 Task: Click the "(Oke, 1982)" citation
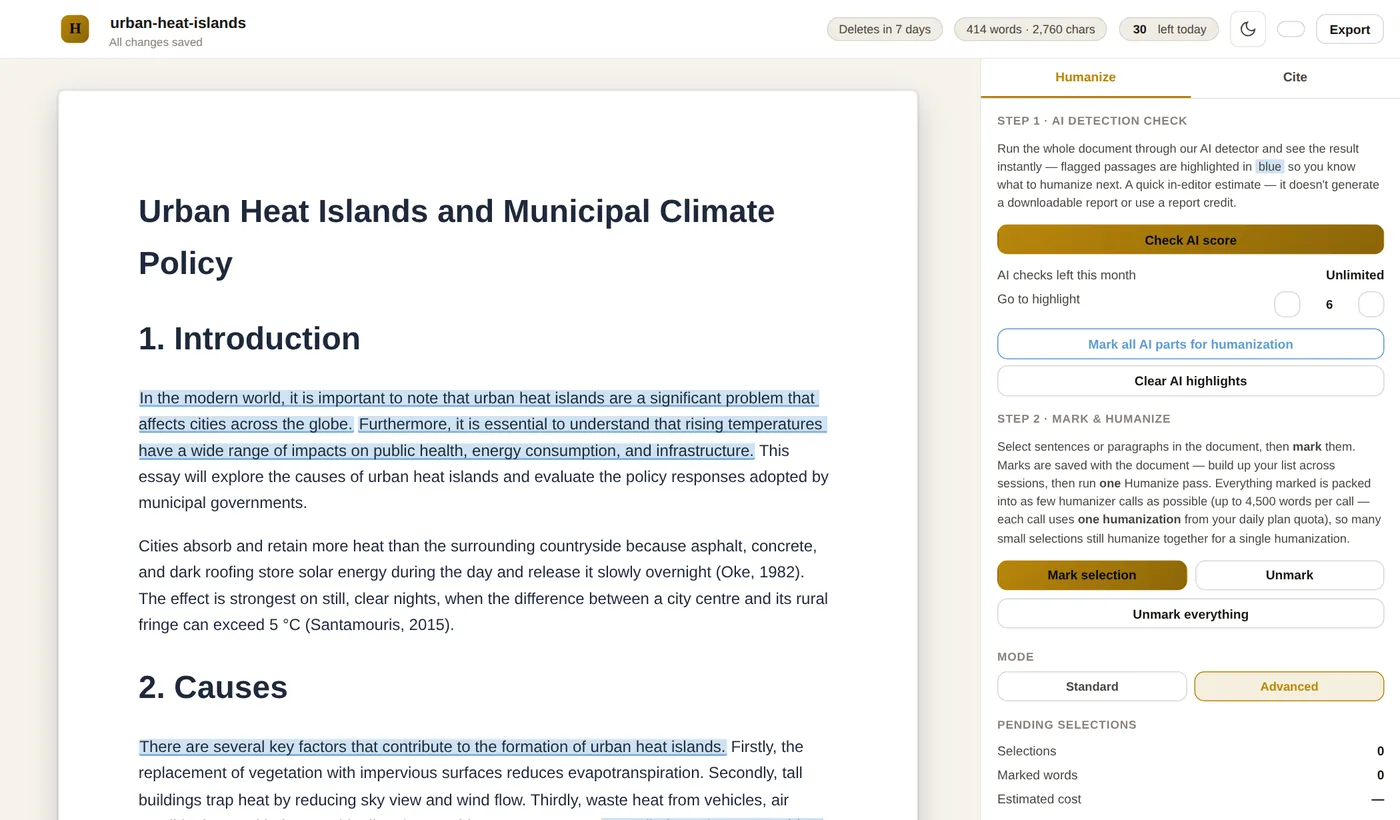759,573
